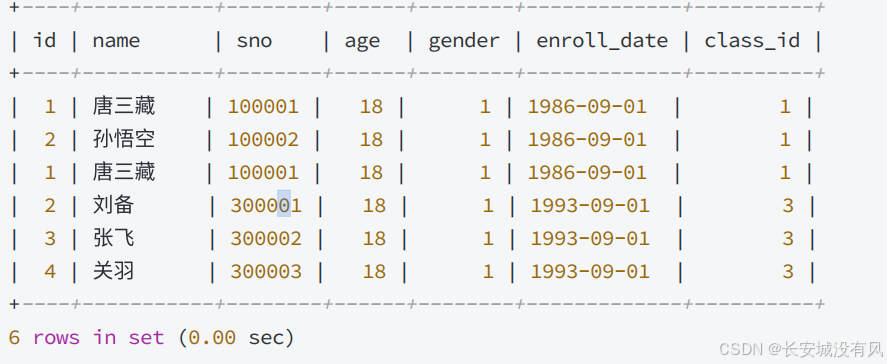This screenshot has height=364, width=887.
Task: Click the gender column header
Action: click(464, 42)
